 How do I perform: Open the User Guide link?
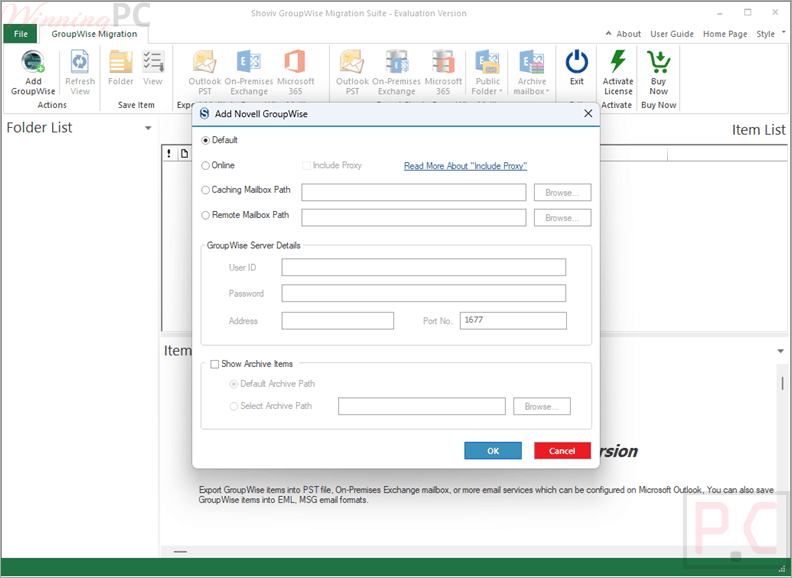[x=672, y=34]
